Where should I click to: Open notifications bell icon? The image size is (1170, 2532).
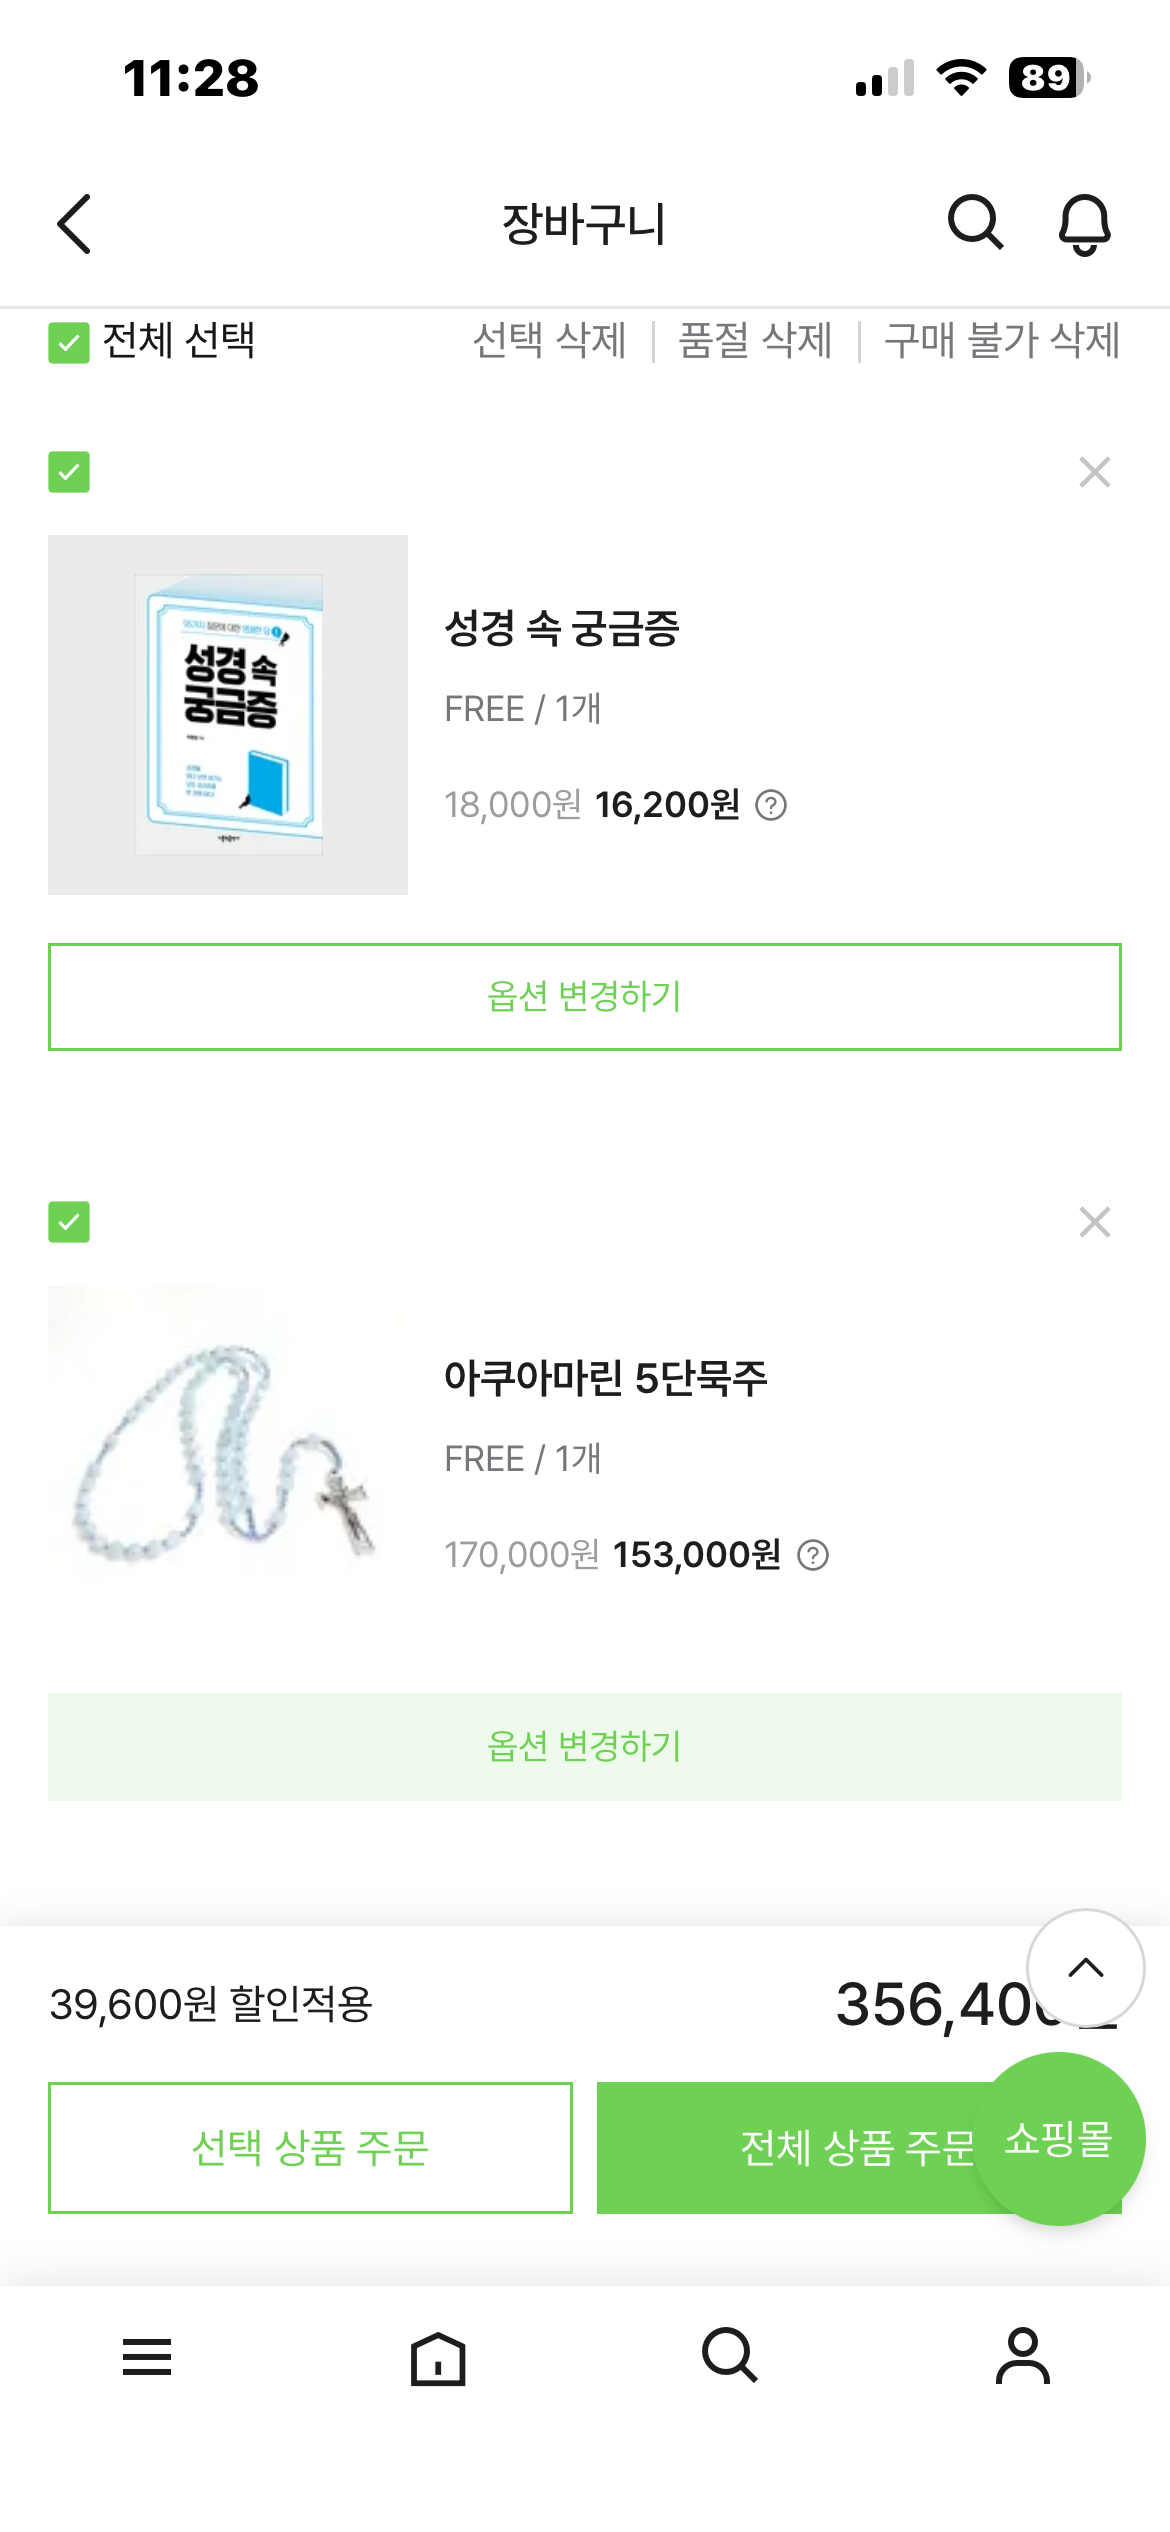coord(1084,224)
